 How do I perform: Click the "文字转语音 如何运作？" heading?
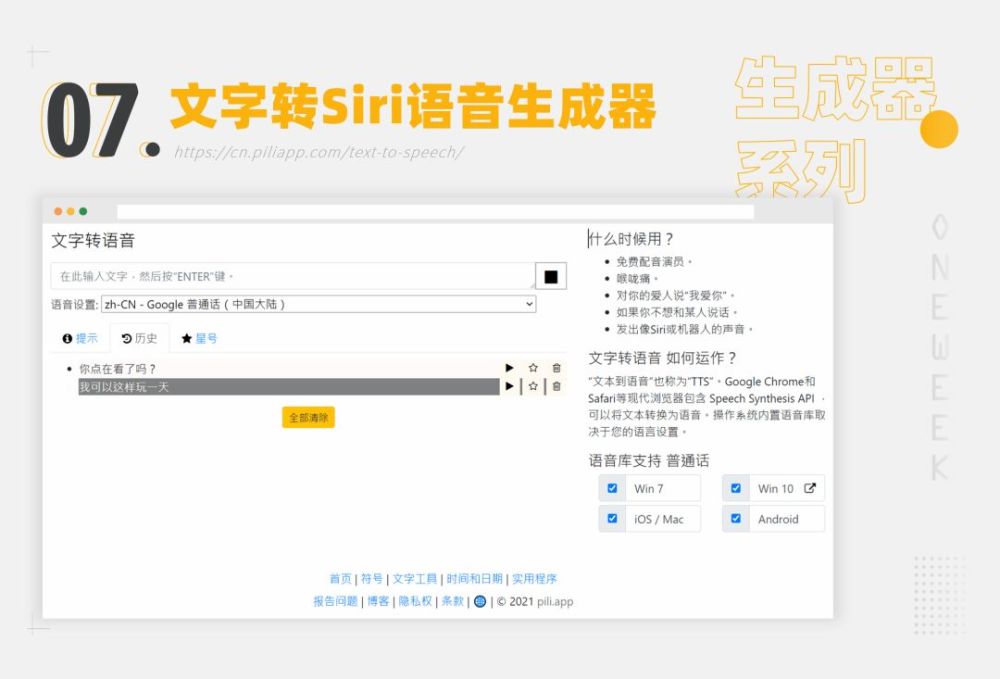pos(662,358)
